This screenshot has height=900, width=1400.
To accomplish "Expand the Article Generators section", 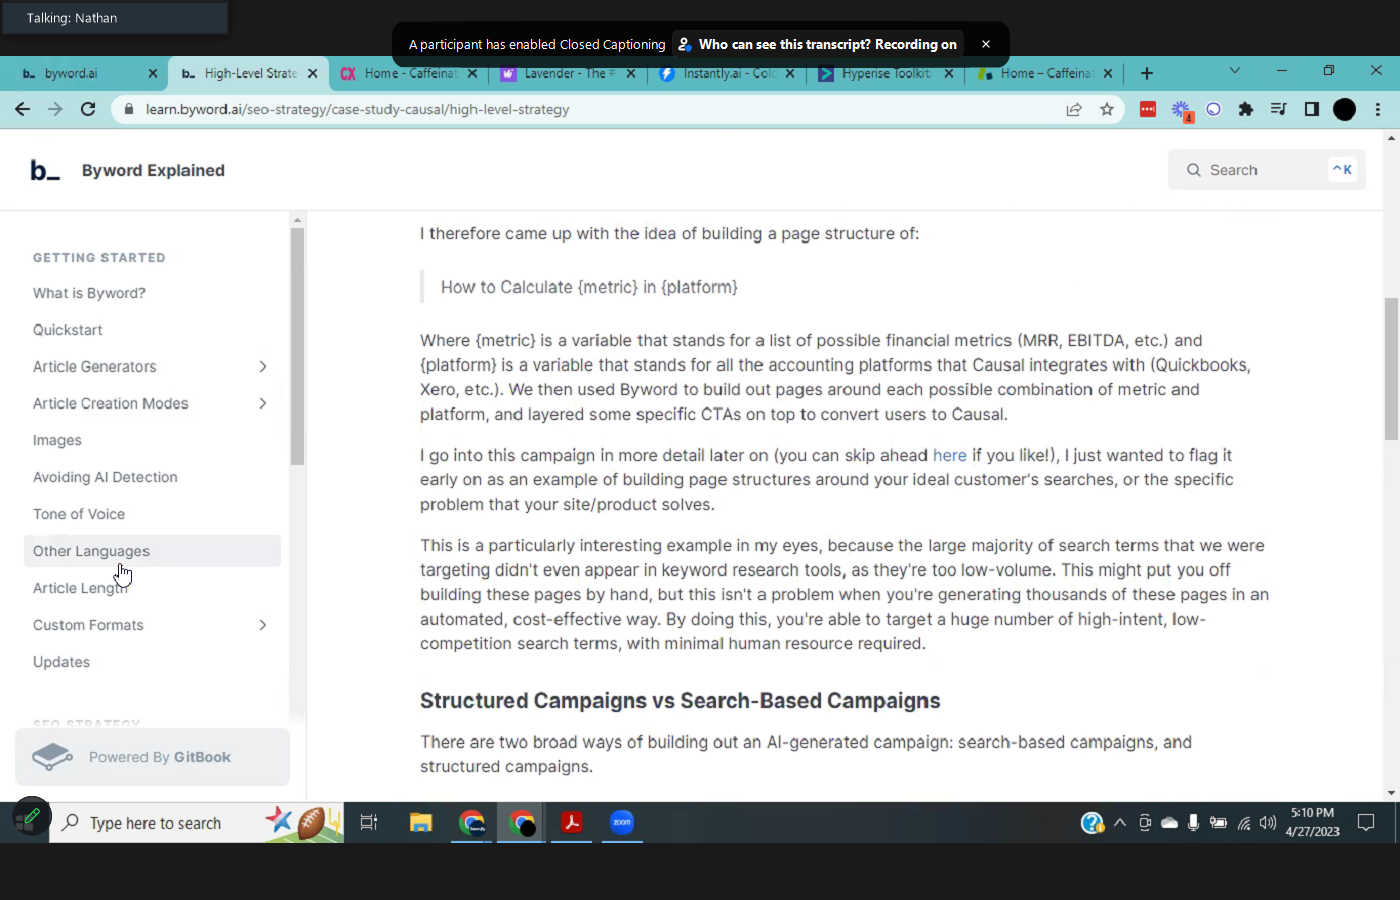I will [x=262, y=367].
